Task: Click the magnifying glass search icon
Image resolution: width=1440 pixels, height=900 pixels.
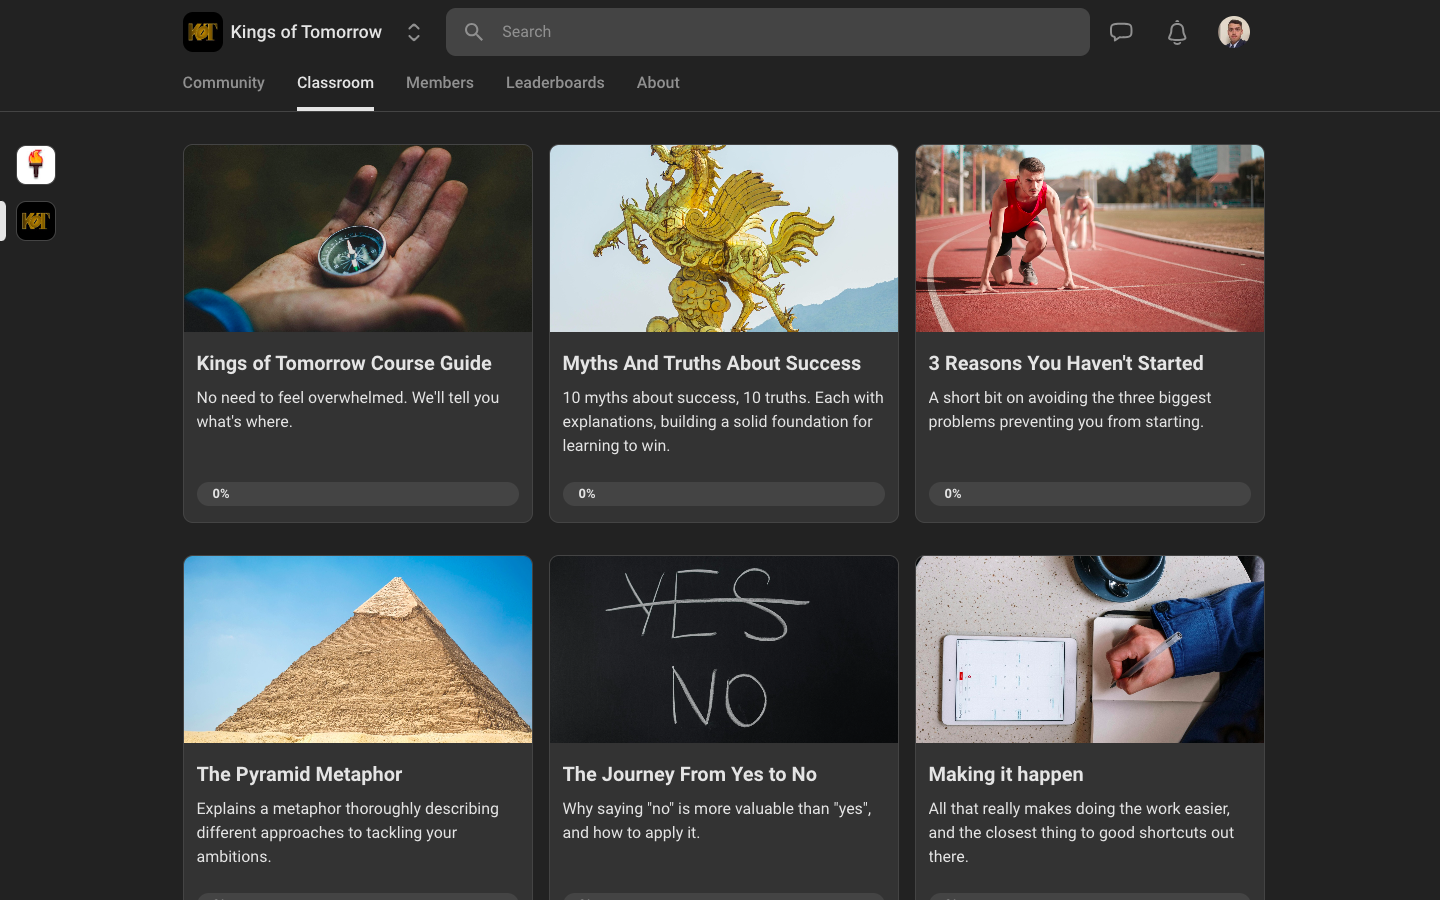Action: pyautogui.click(x=474, y=32)
